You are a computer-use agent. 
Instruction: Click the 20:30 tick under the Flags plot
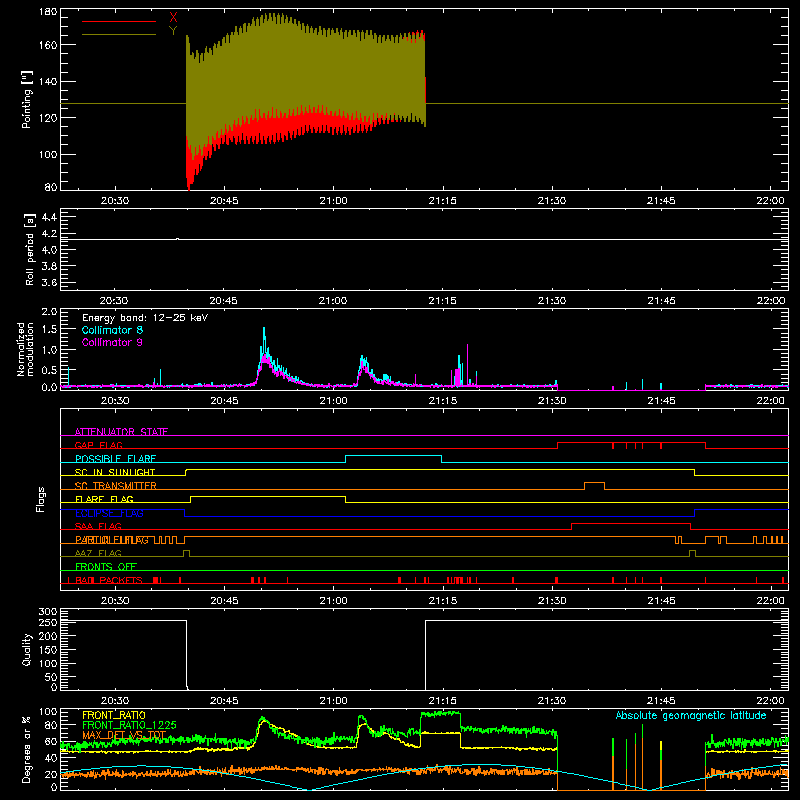click(114, 601)
